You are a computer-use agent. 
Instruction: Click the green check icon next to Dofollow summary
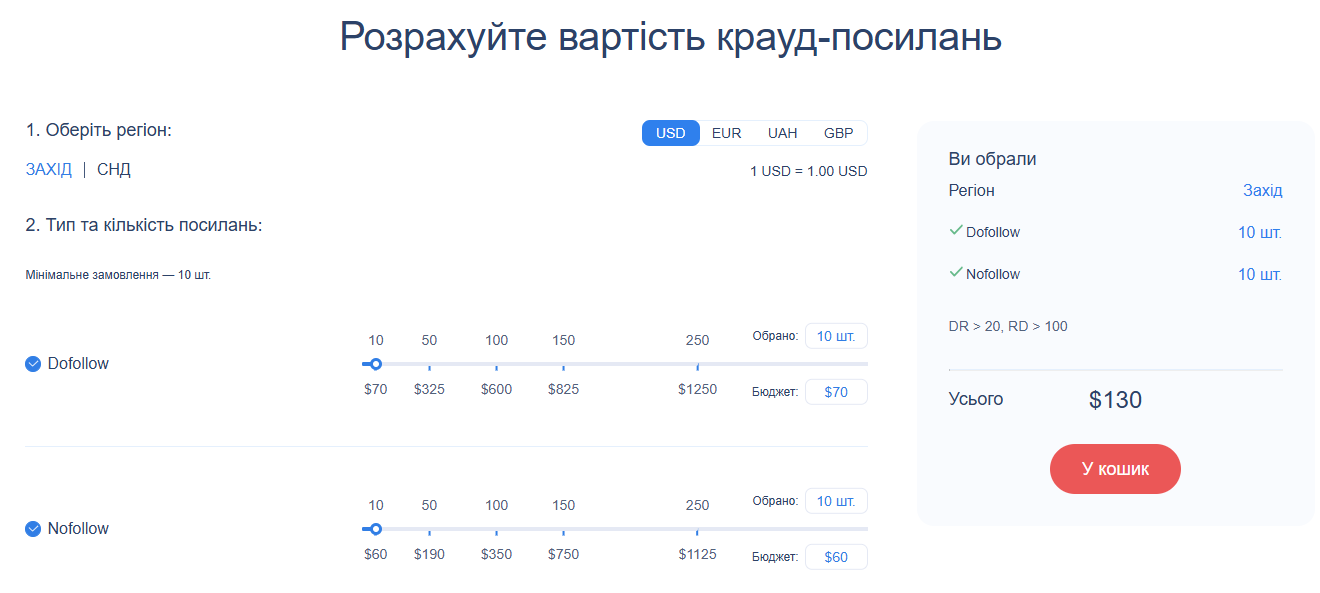(x=957, y=231)
